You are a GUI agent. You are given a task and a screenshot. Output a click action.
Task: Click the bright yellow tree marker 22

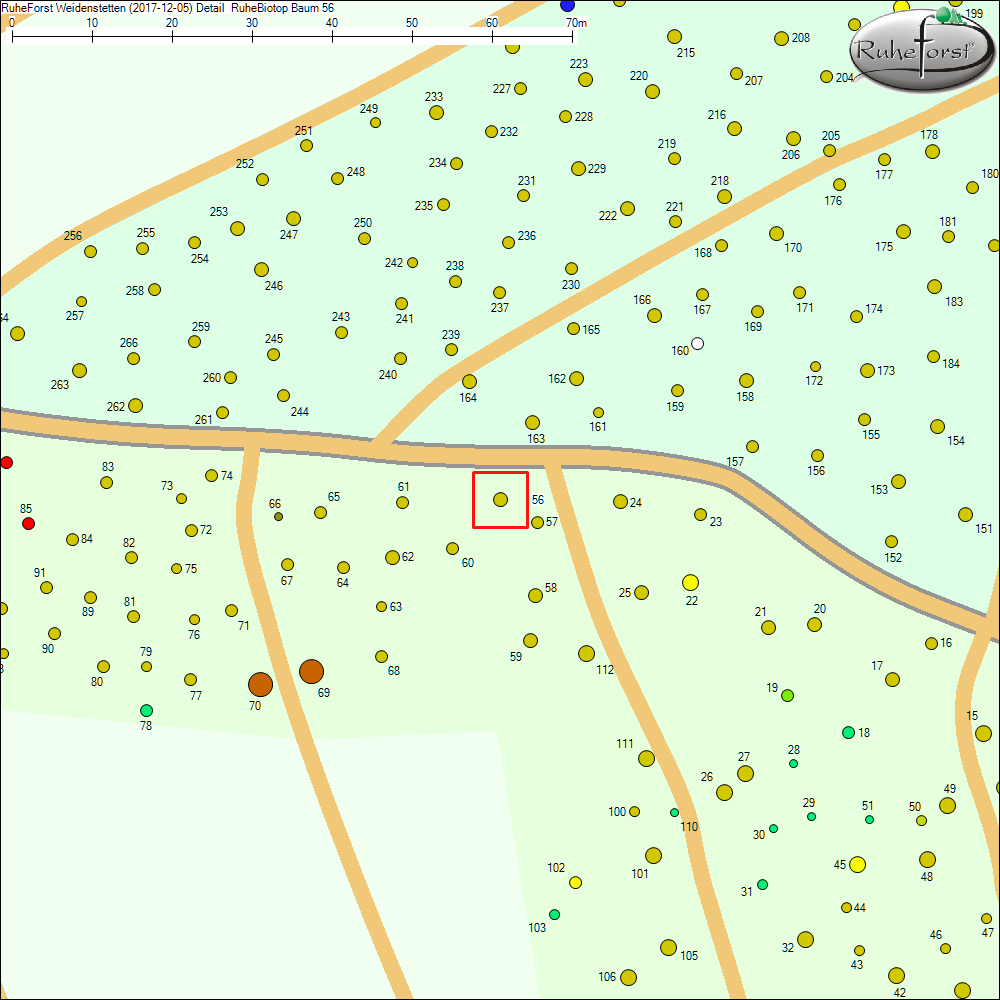point(690,582)
